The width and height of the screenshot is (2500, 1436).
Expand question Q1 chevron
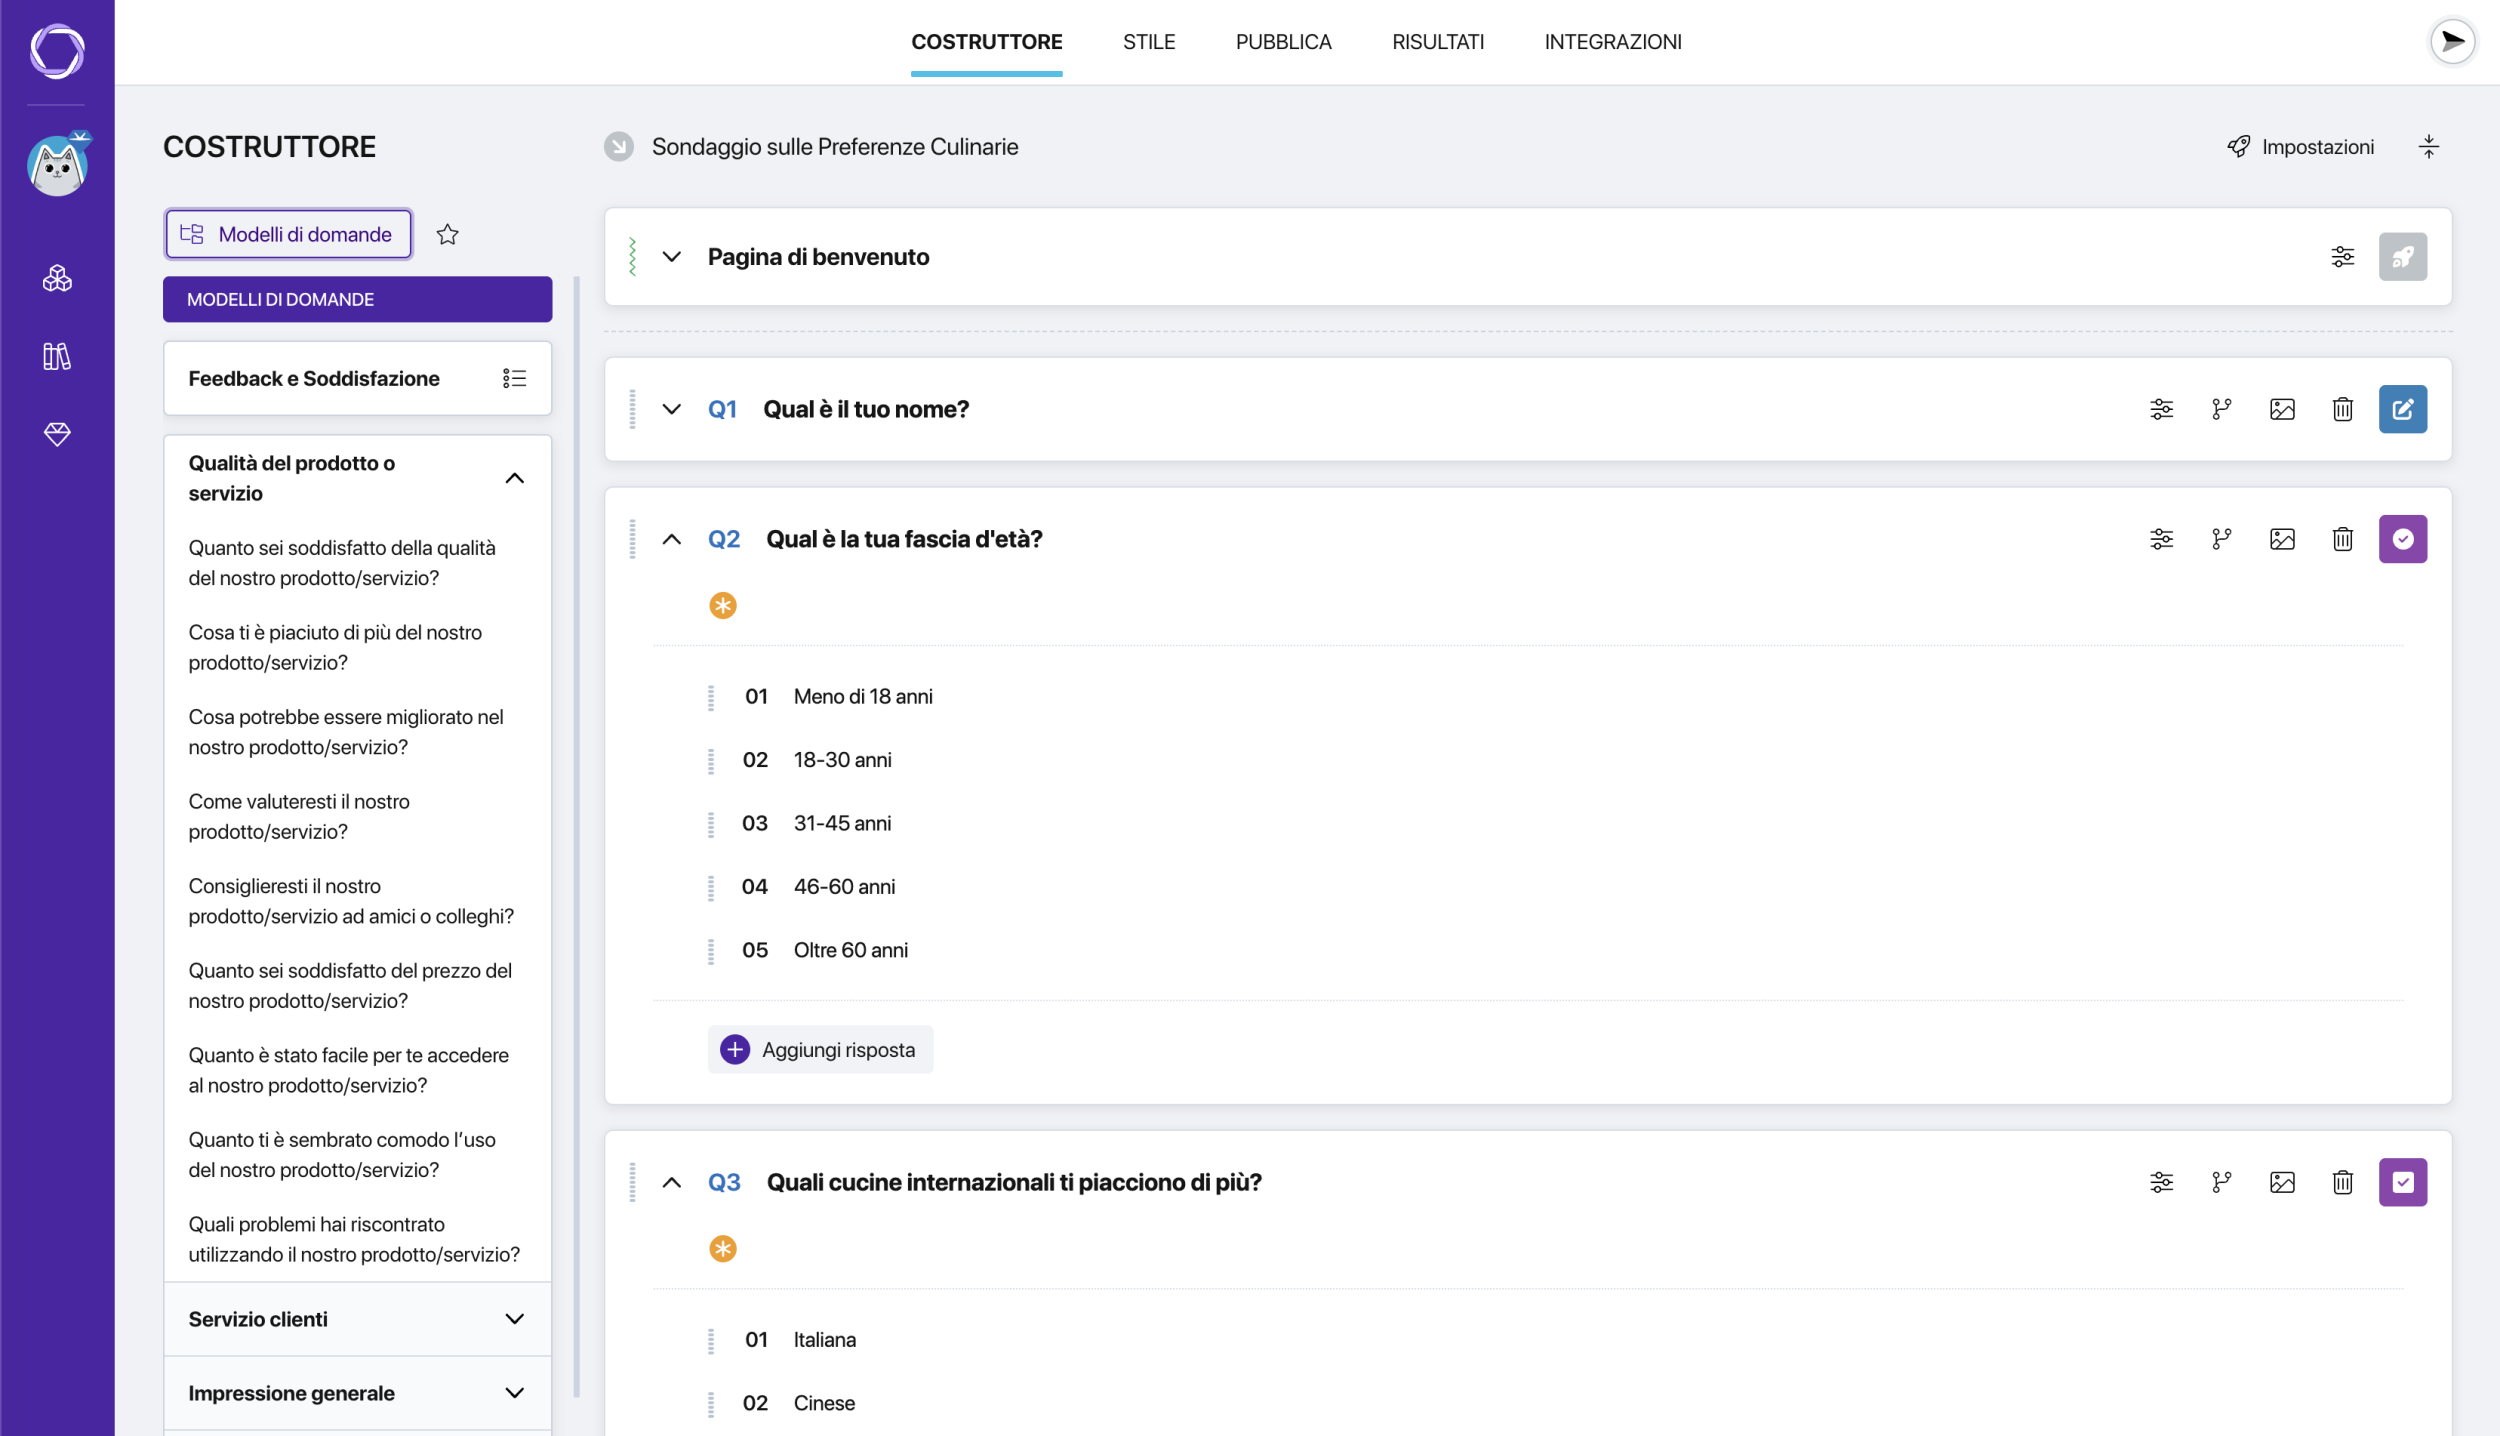672,409
